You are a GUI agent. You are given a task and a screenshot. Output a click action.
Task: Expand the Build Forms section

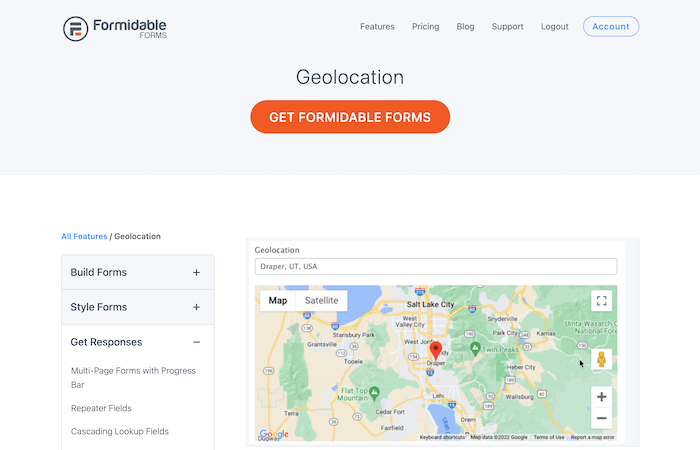click(x=138, y=272)
